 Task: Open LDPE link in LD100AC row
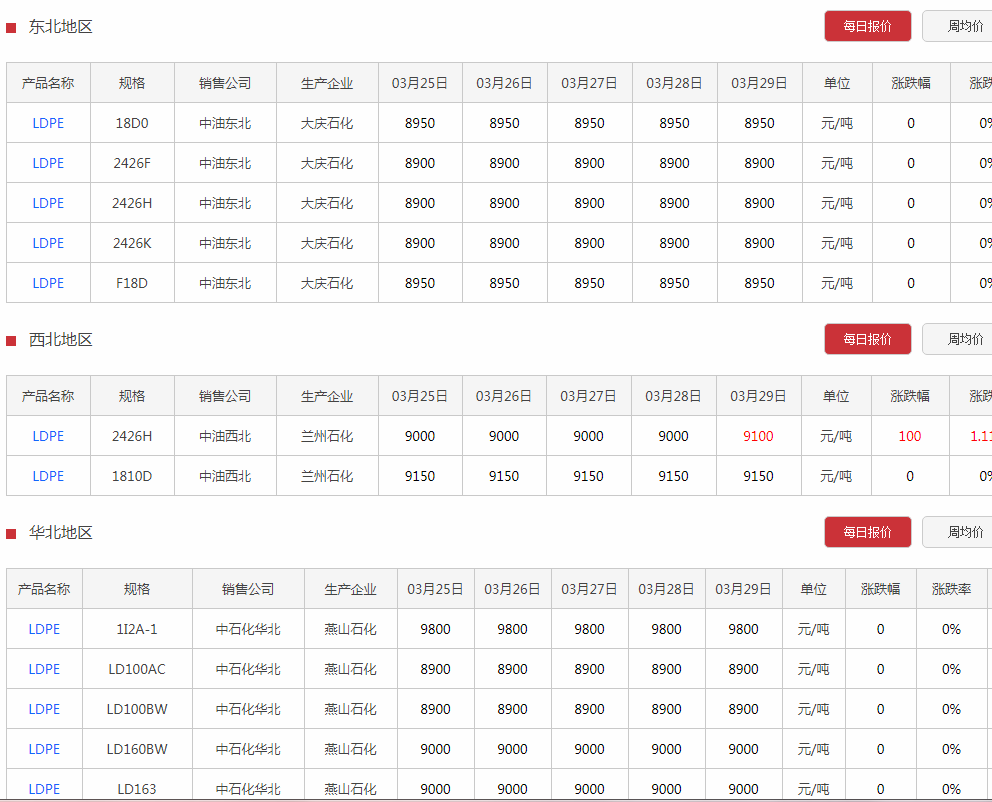tap(44, 669)
